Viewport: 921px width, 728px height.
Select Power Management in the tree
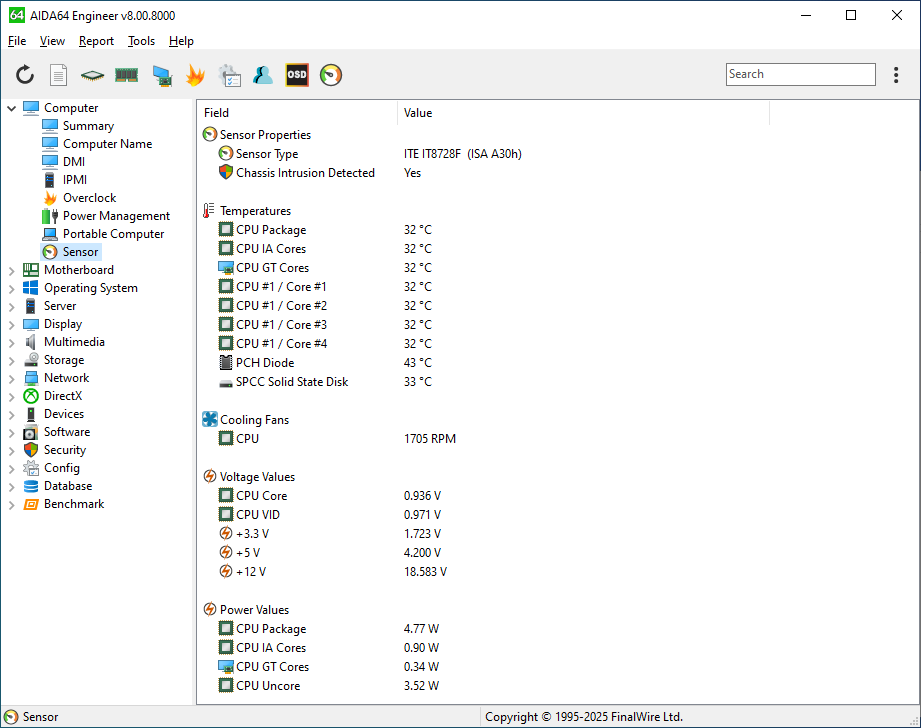tap(116, 216)
